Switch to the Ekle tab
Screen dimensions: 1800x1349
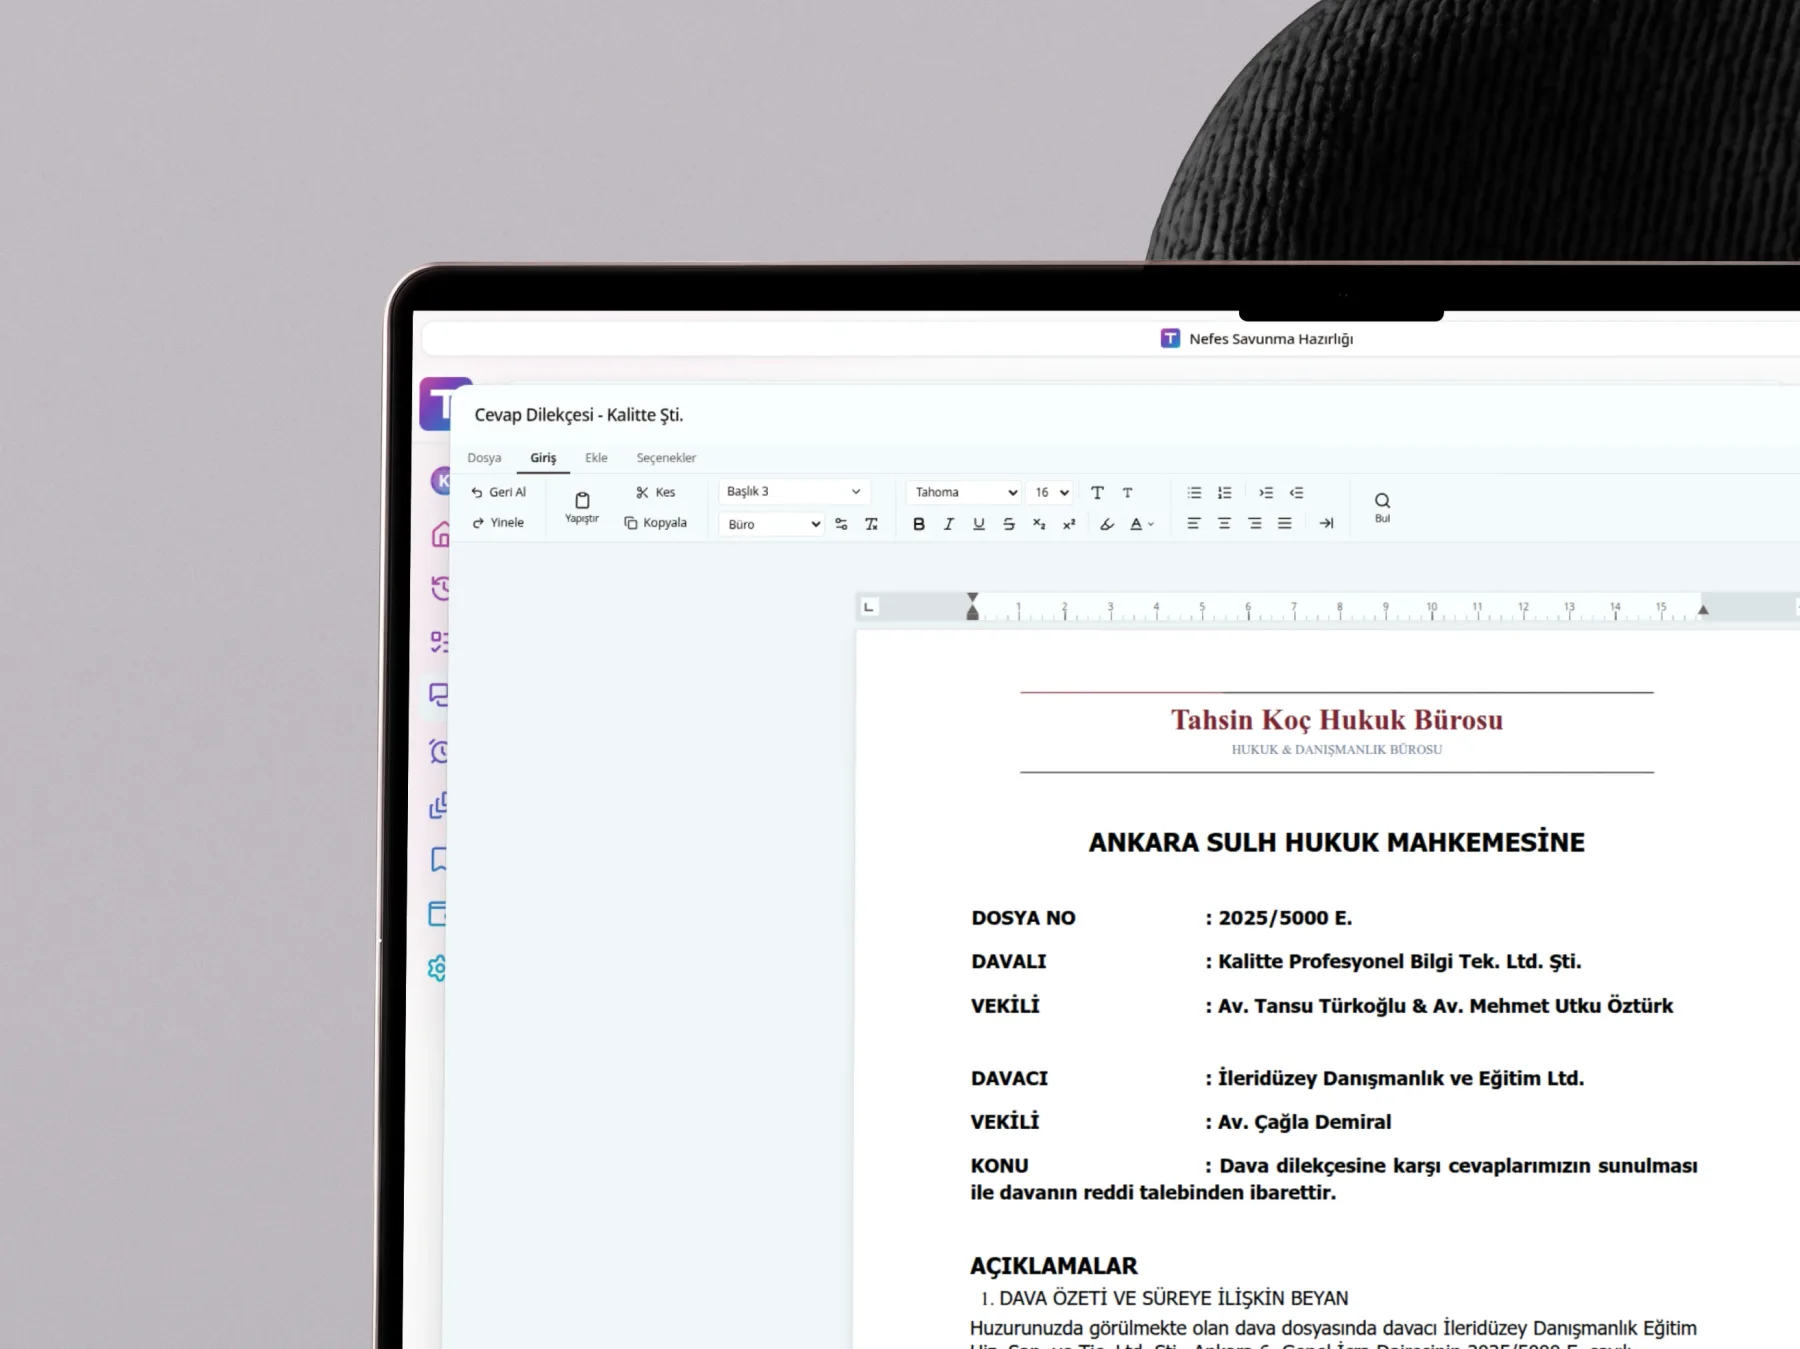pos(596,458)
